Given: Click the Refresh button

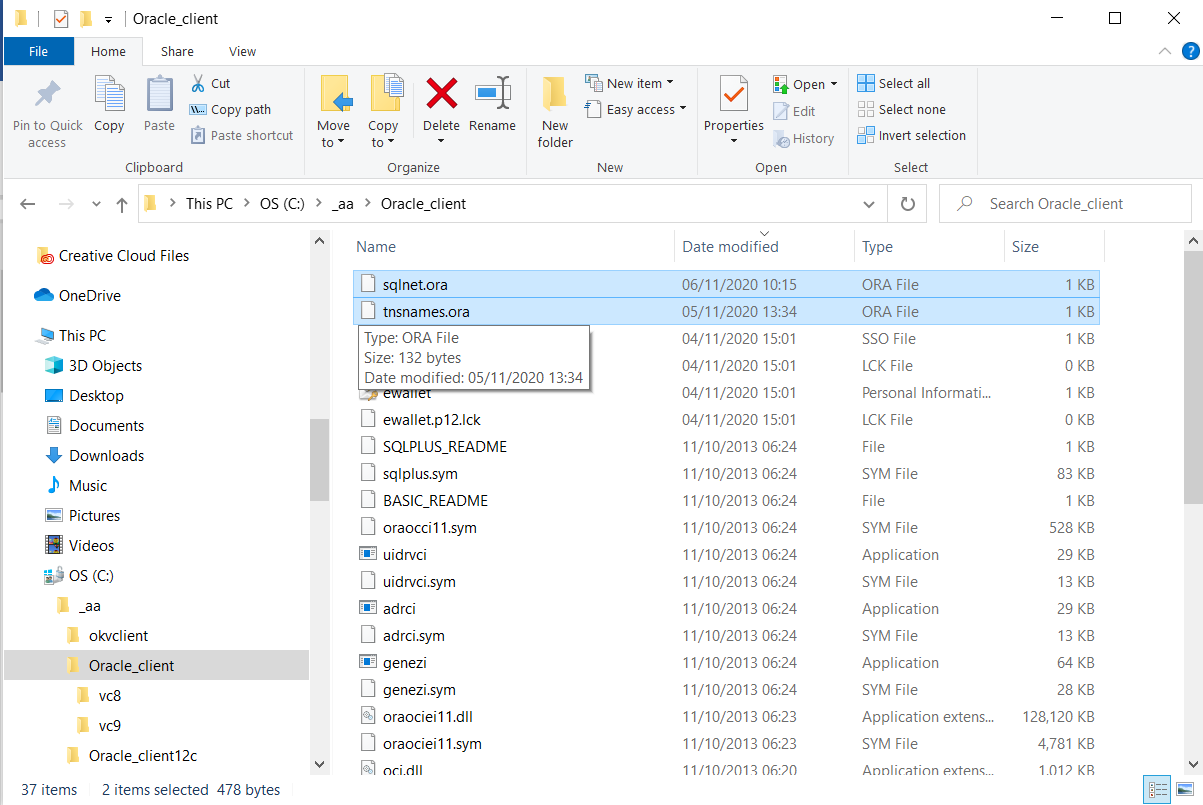Looking at the screenshot, I should point(907,204).
